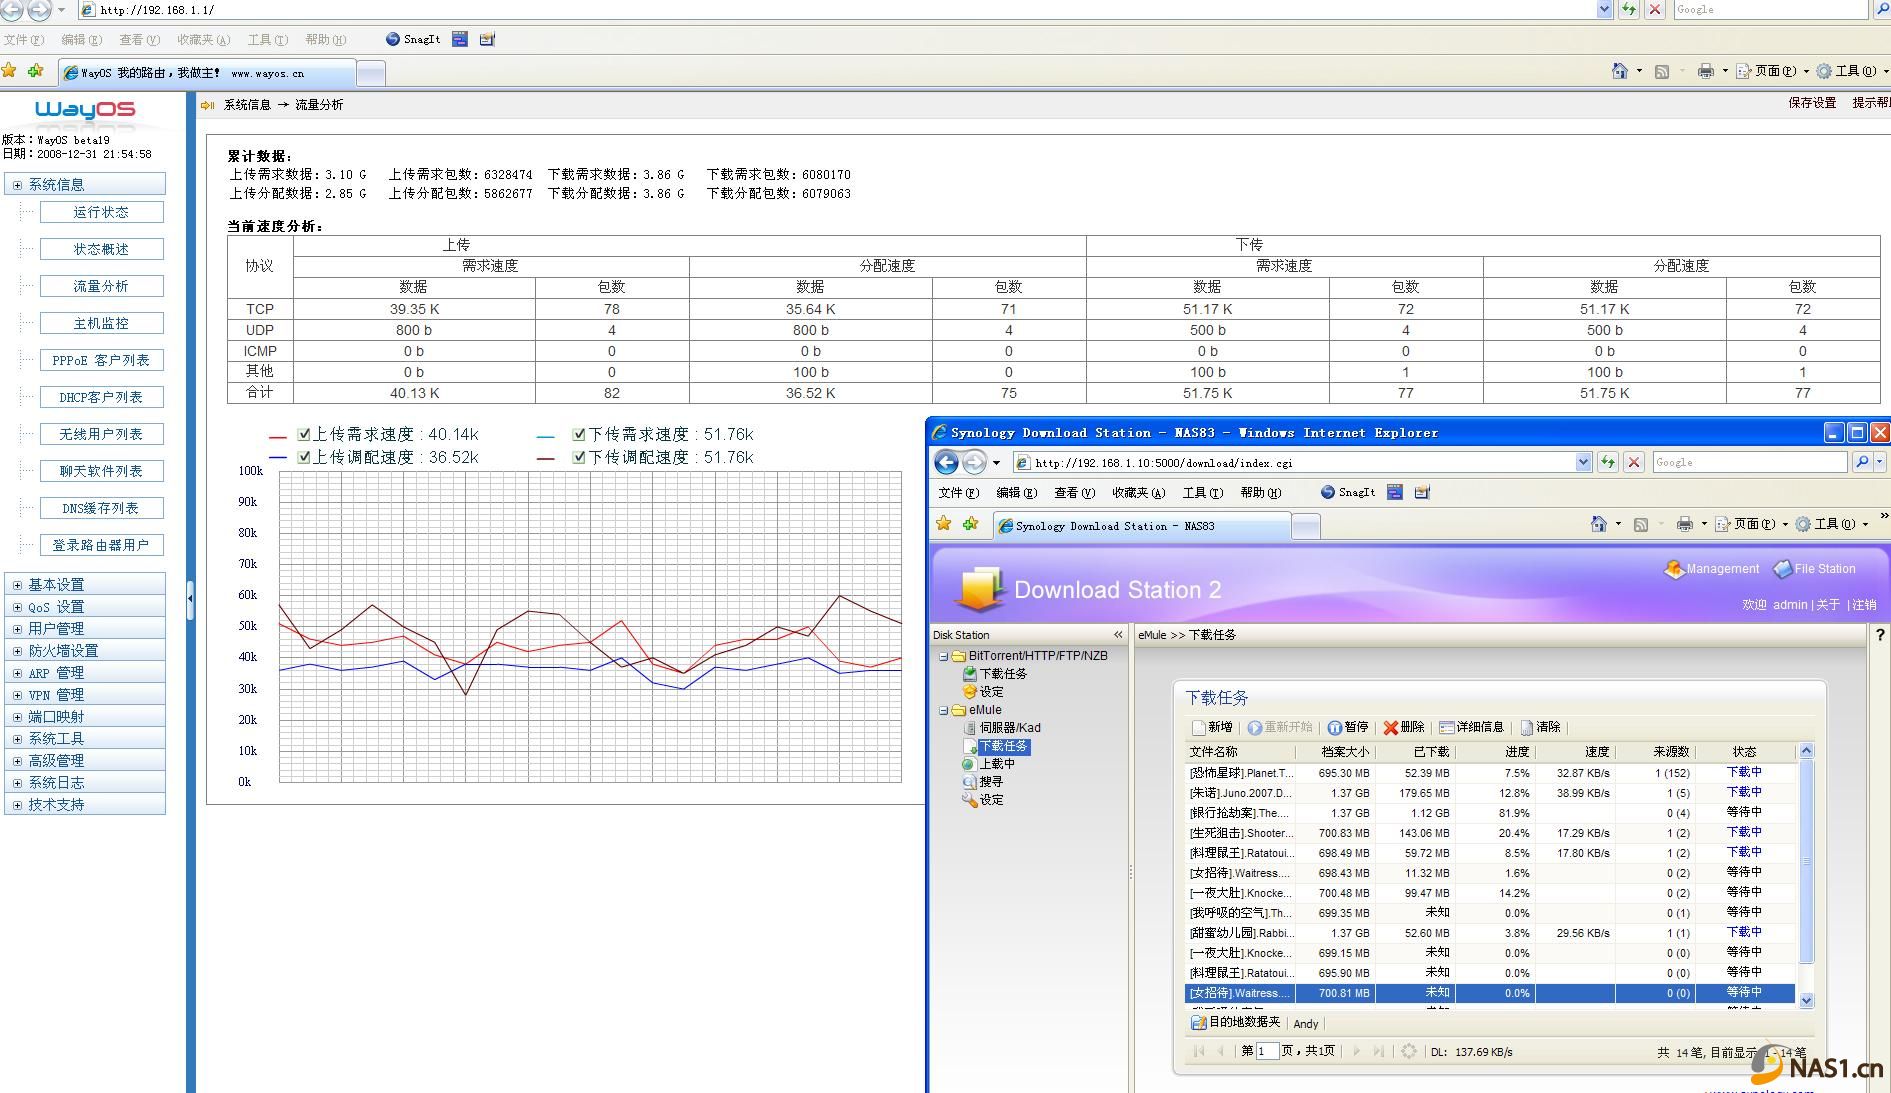Pause the task with the 暂停 icon
1891x1093 pixels.
[1335, 727]
